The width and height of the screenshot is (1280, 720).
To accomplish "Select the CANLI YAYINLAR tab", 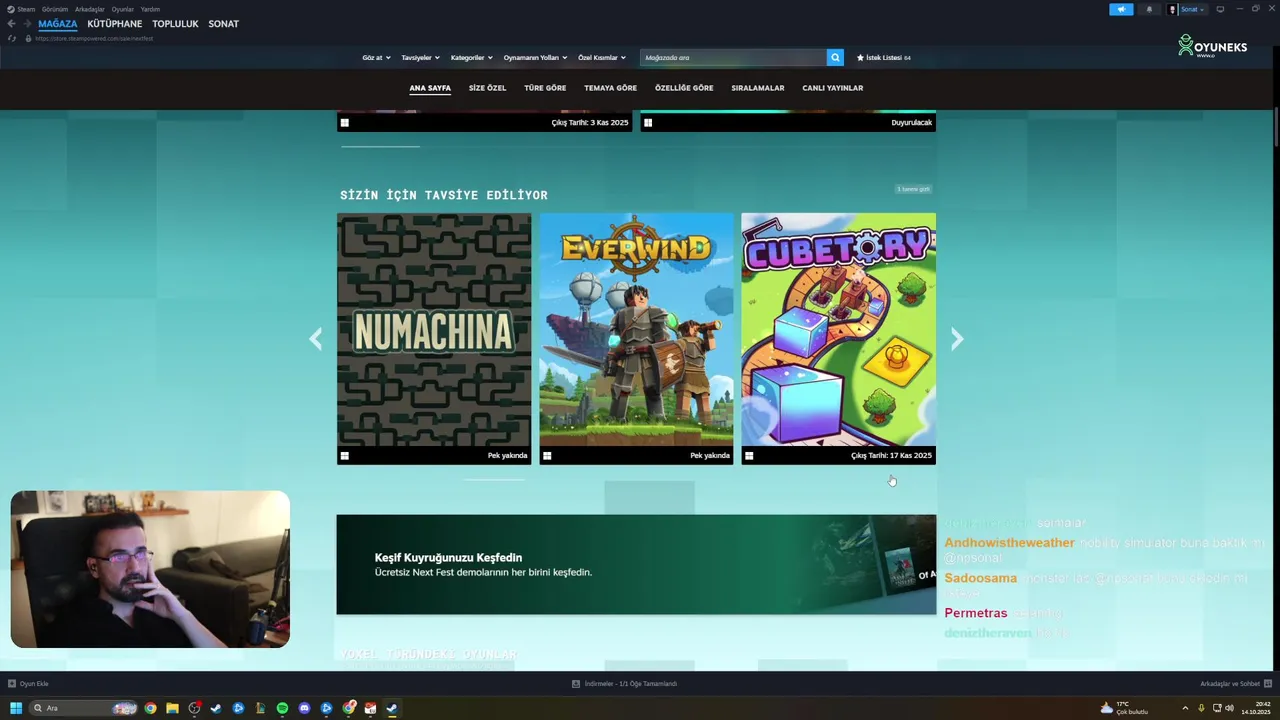I will [833, 88].
